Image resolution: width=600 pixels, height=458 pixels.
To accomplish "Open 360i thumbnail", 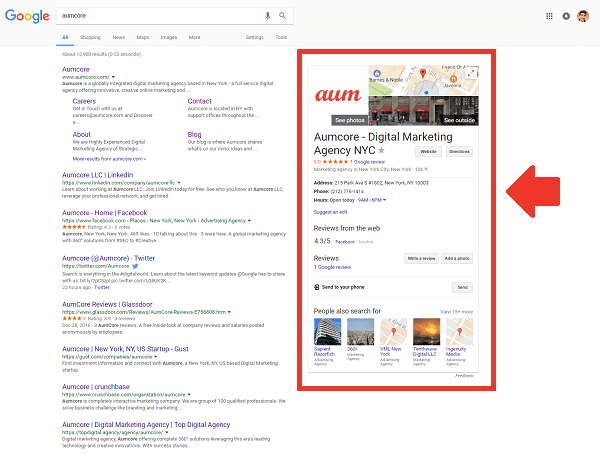I will (x=360, y=332).
